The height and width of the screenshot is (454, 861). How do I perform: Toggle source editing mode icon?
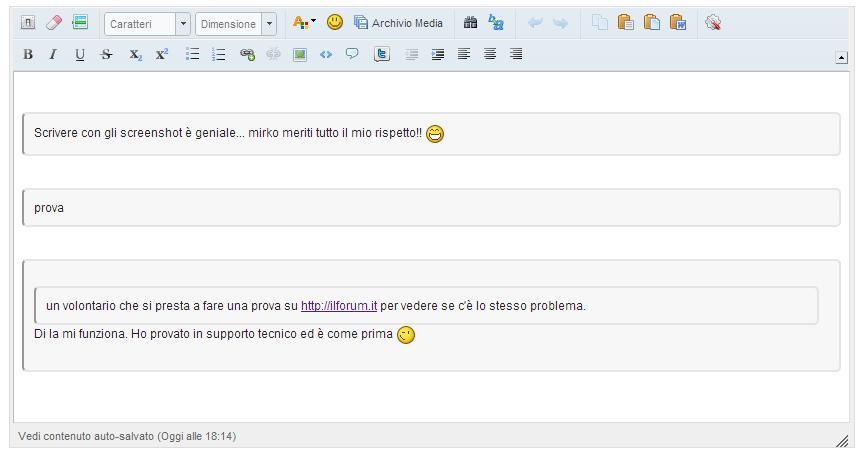click(x=27, y=23)
